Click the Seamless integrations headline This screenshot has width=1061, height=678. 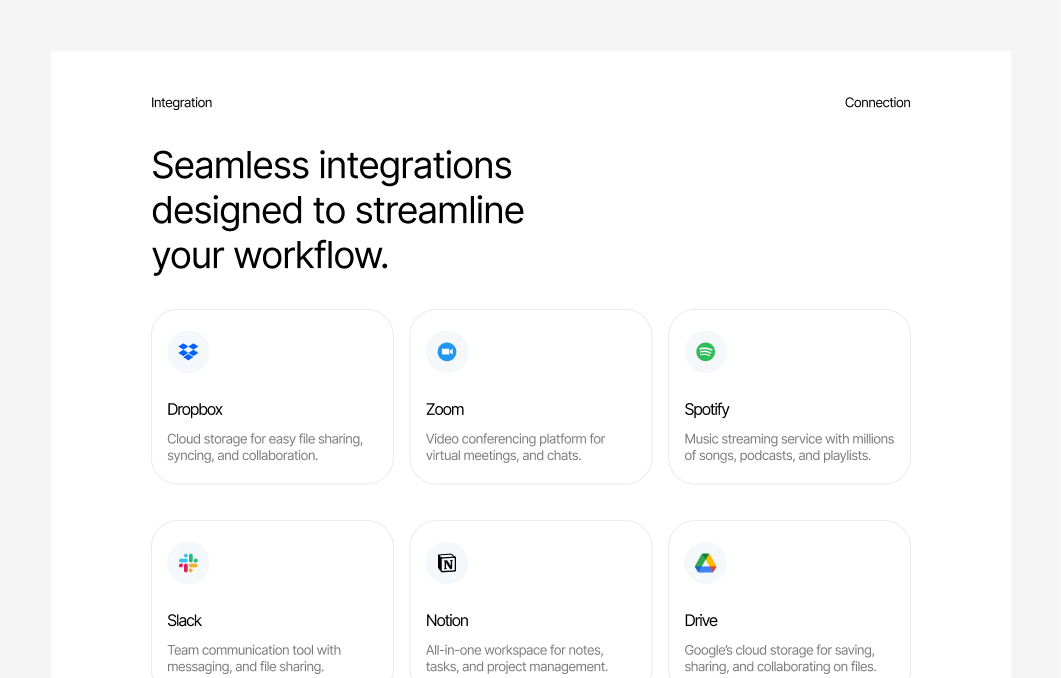(337, 210)
